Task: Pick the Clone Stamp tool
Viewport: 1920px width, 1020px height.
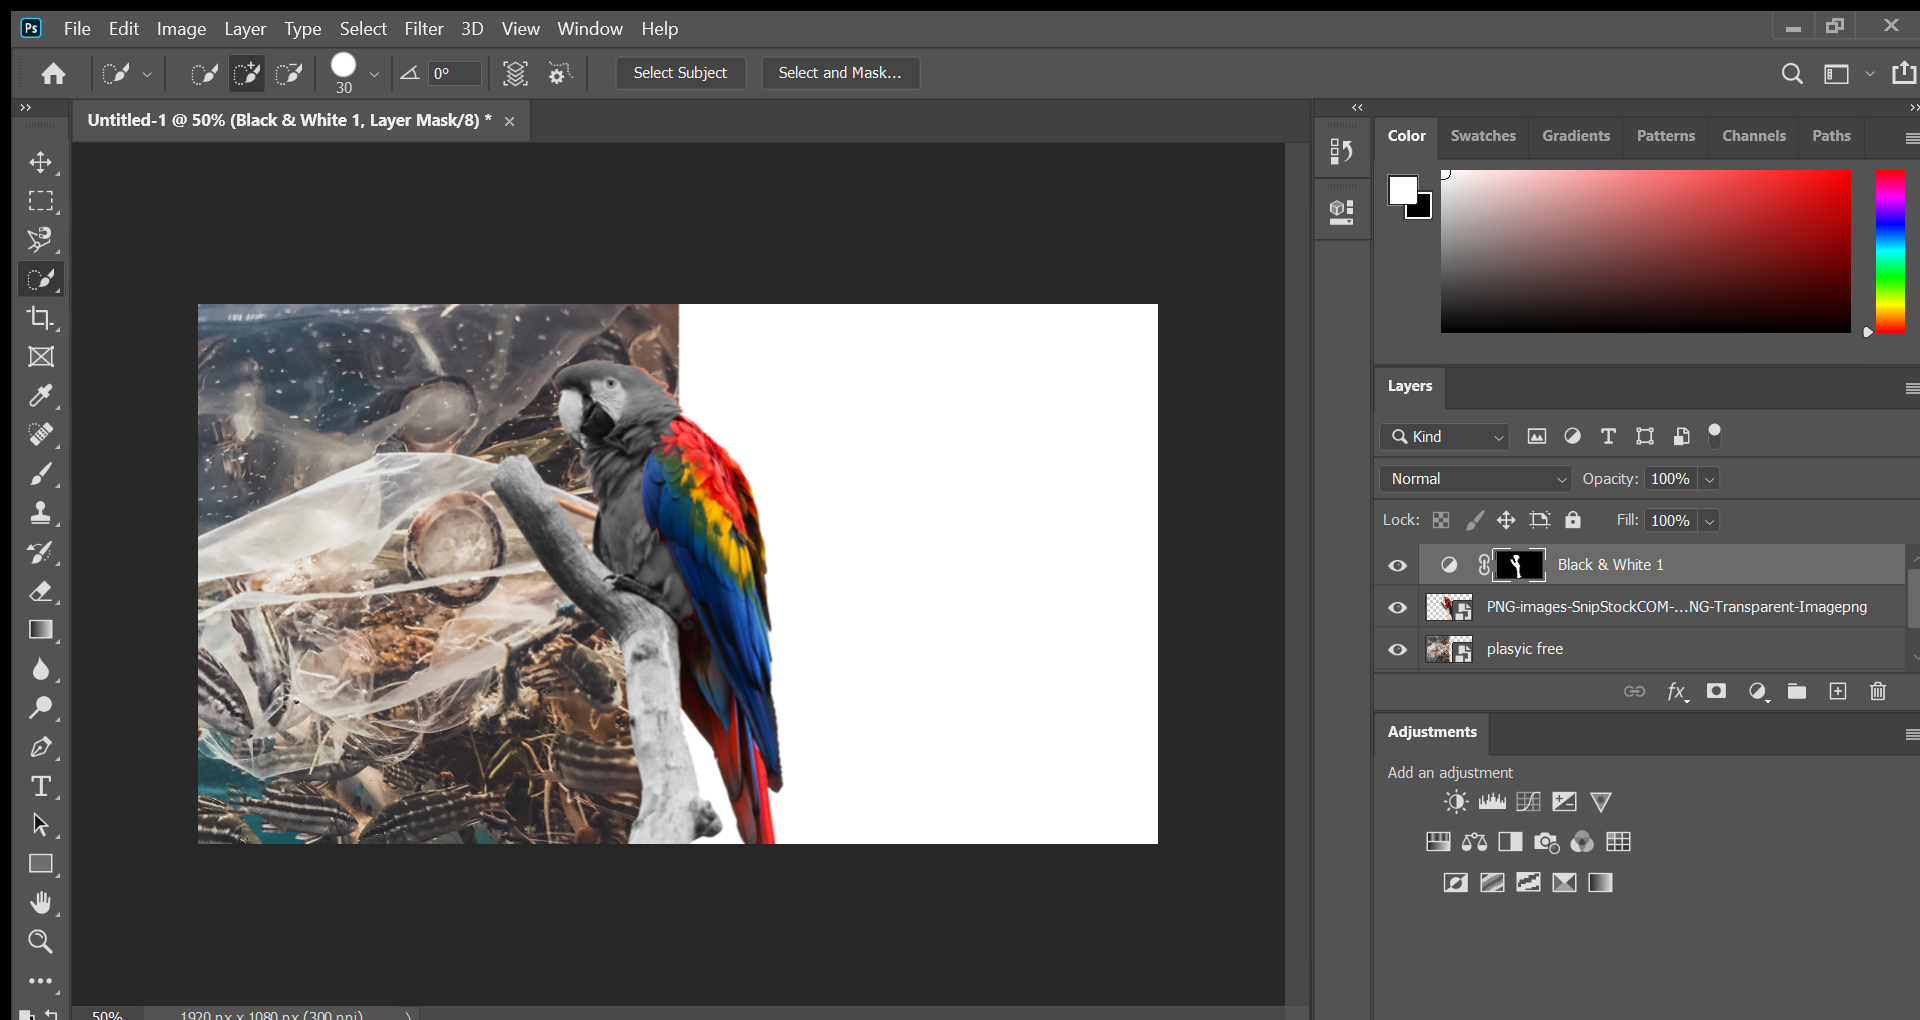Action: 41,513
